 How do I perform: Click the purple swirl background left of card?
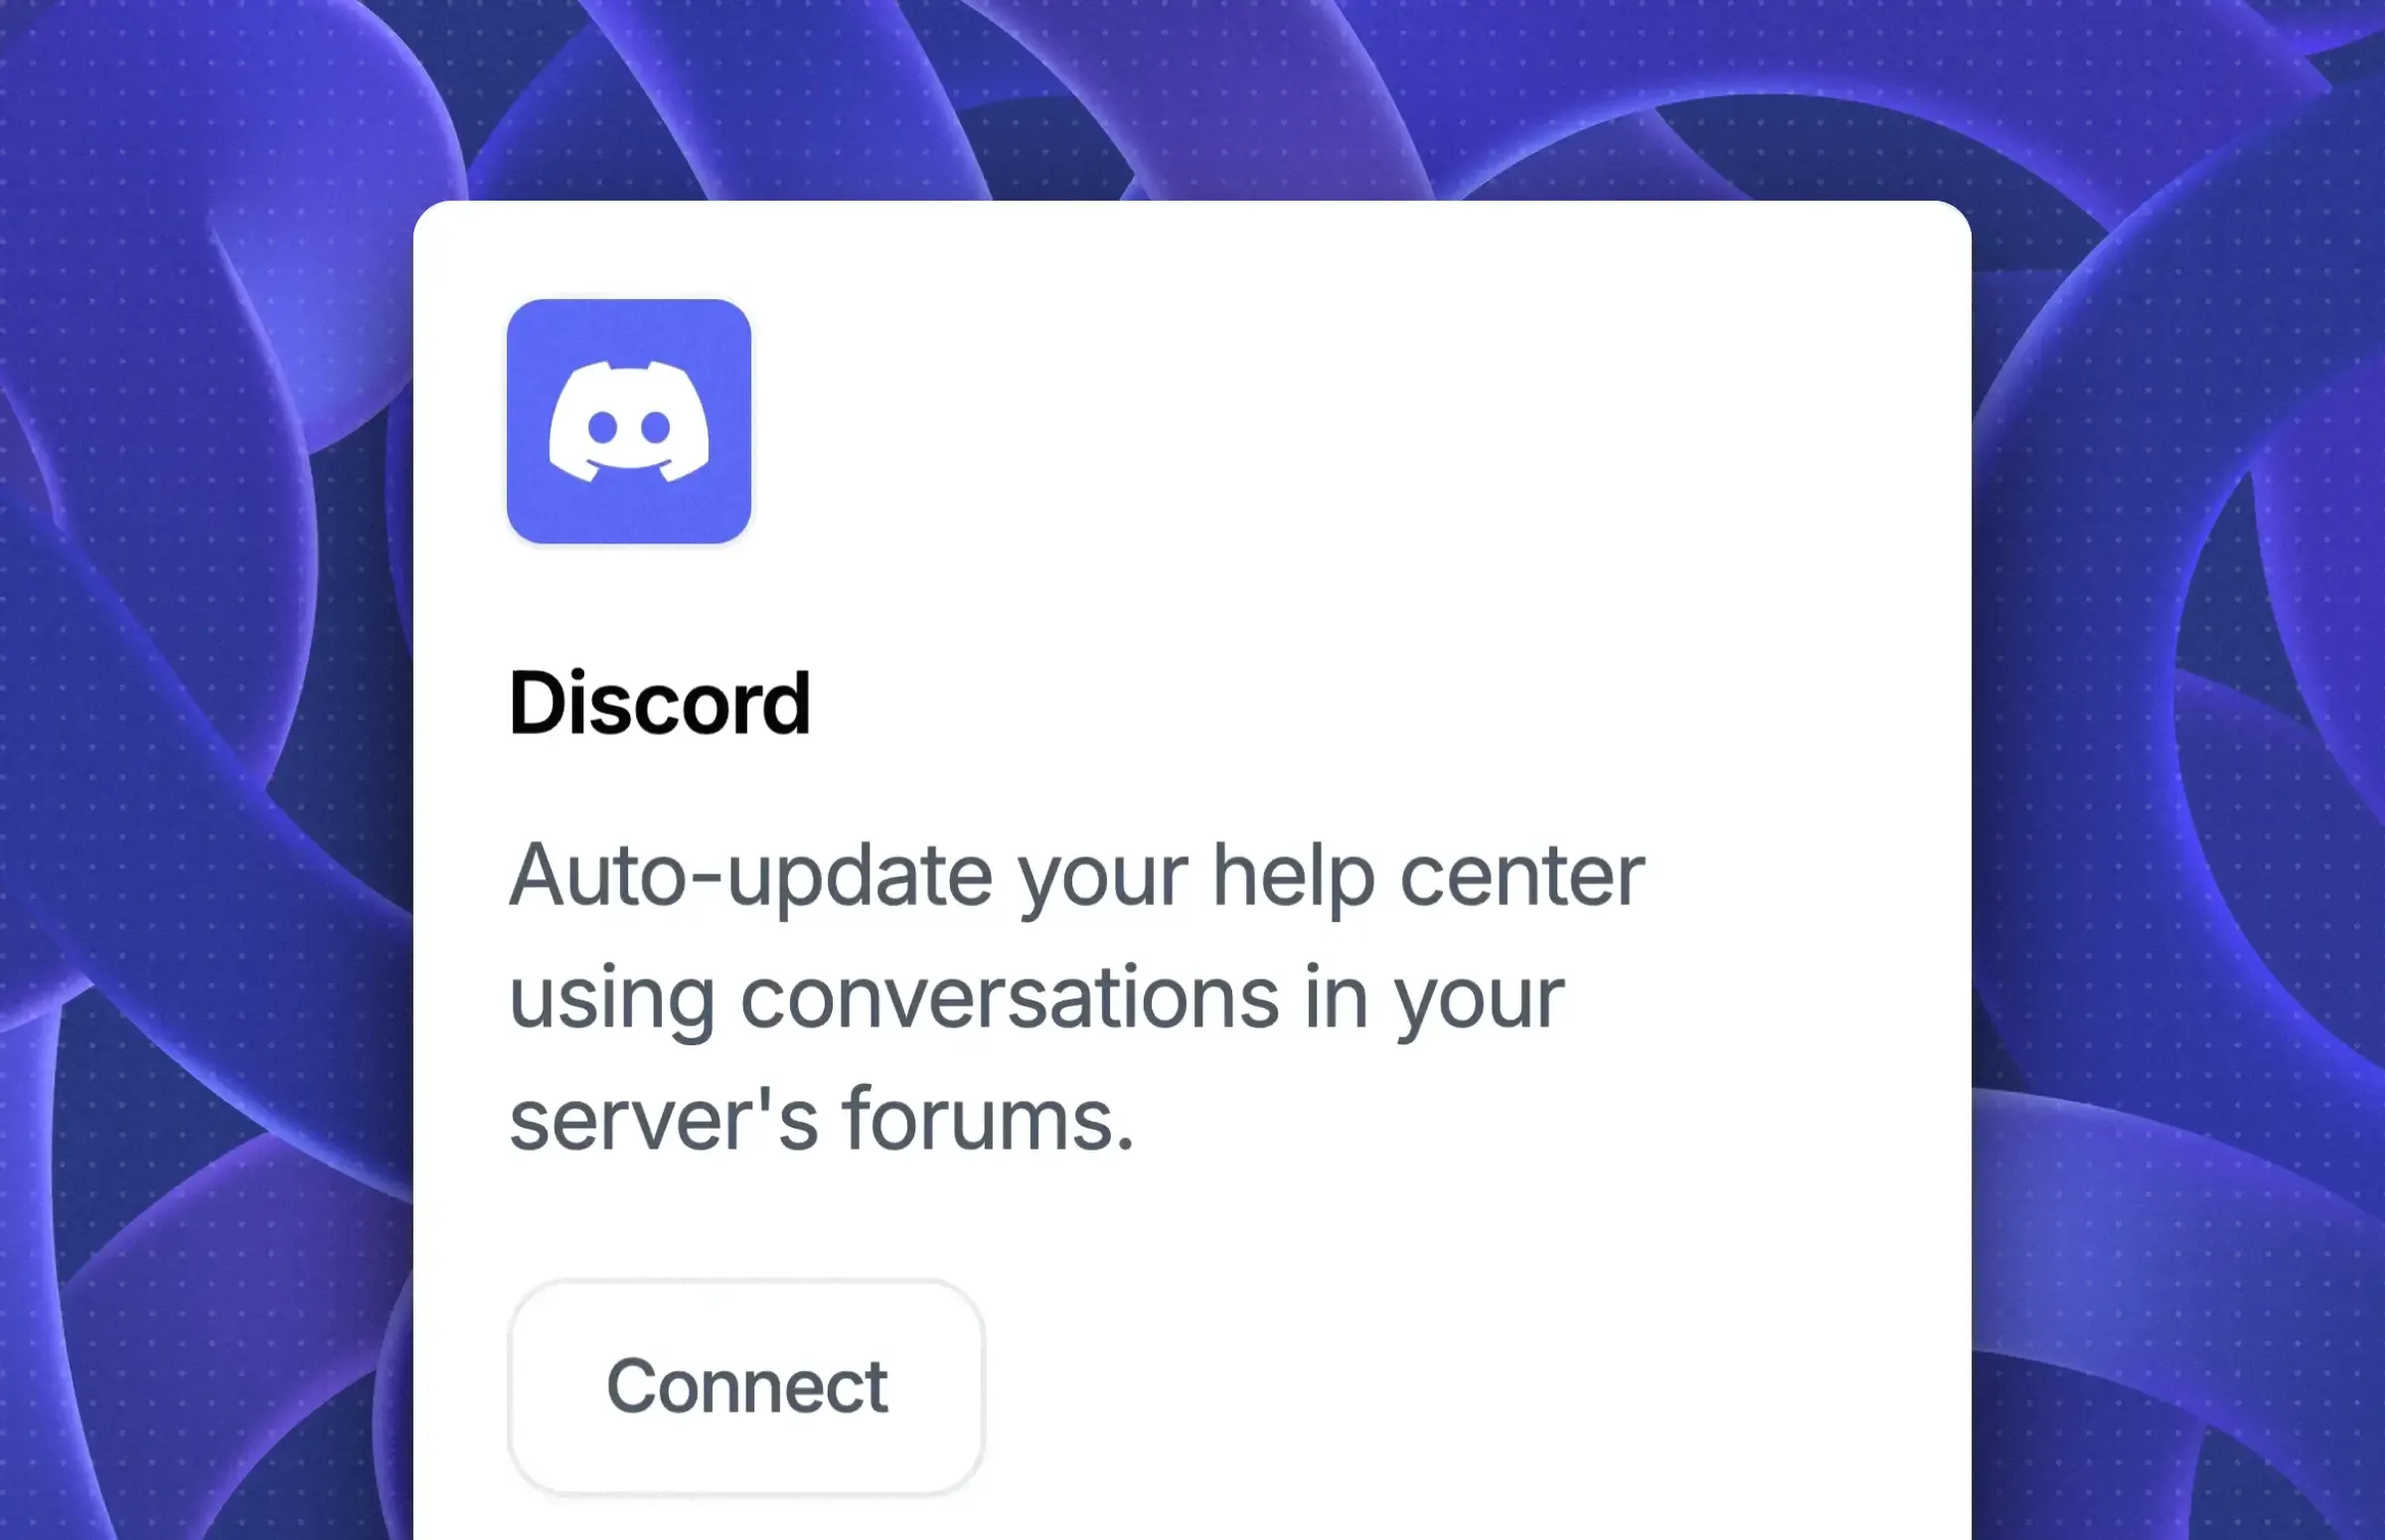[x=200, y=800]
